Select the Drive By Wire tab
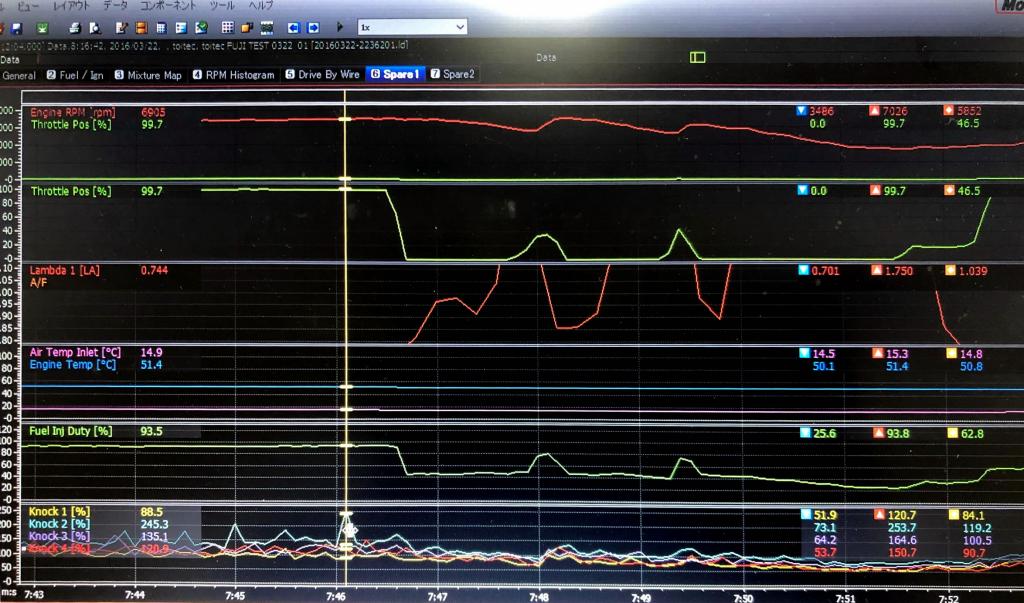 coord(323,75)
